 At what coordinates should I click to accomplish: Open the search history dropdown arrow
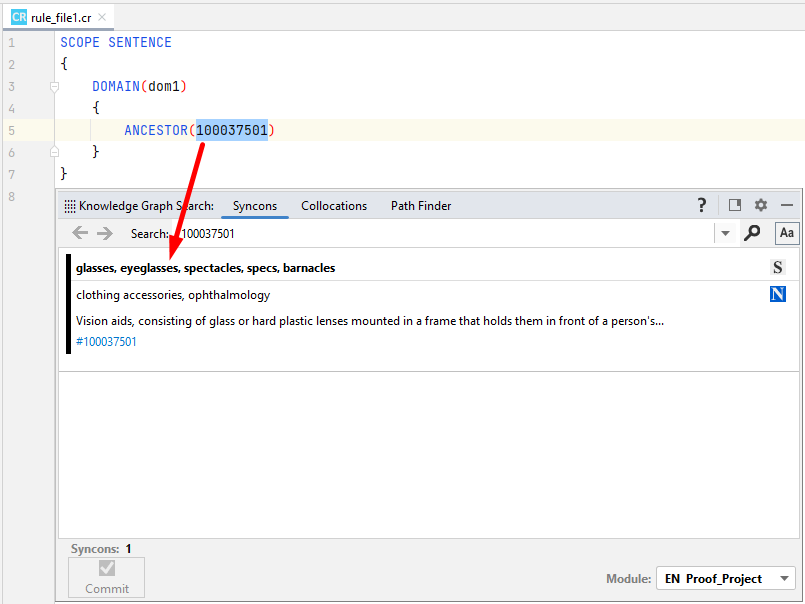coord(725,234)
